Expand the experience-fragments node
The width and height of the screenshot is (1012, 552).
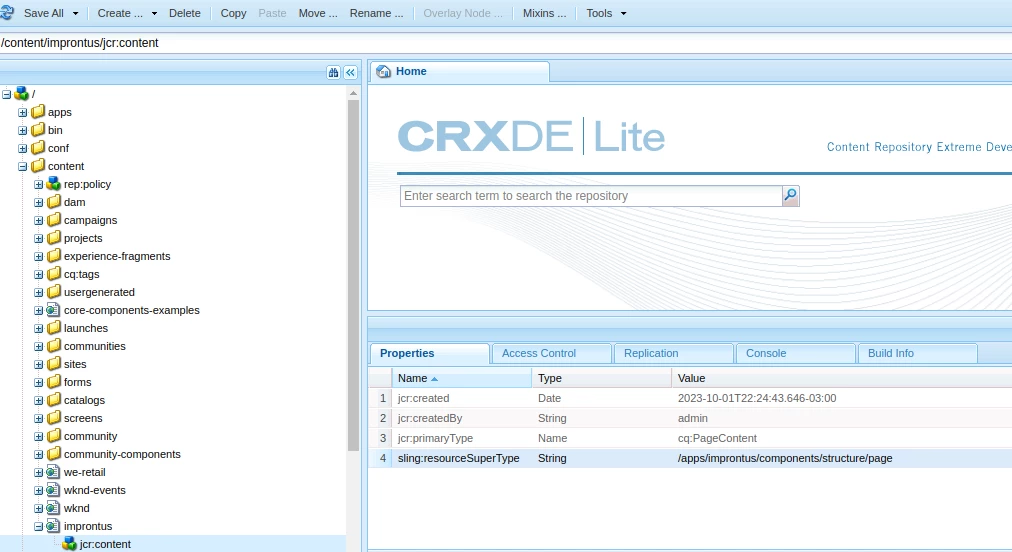(39, 256)
